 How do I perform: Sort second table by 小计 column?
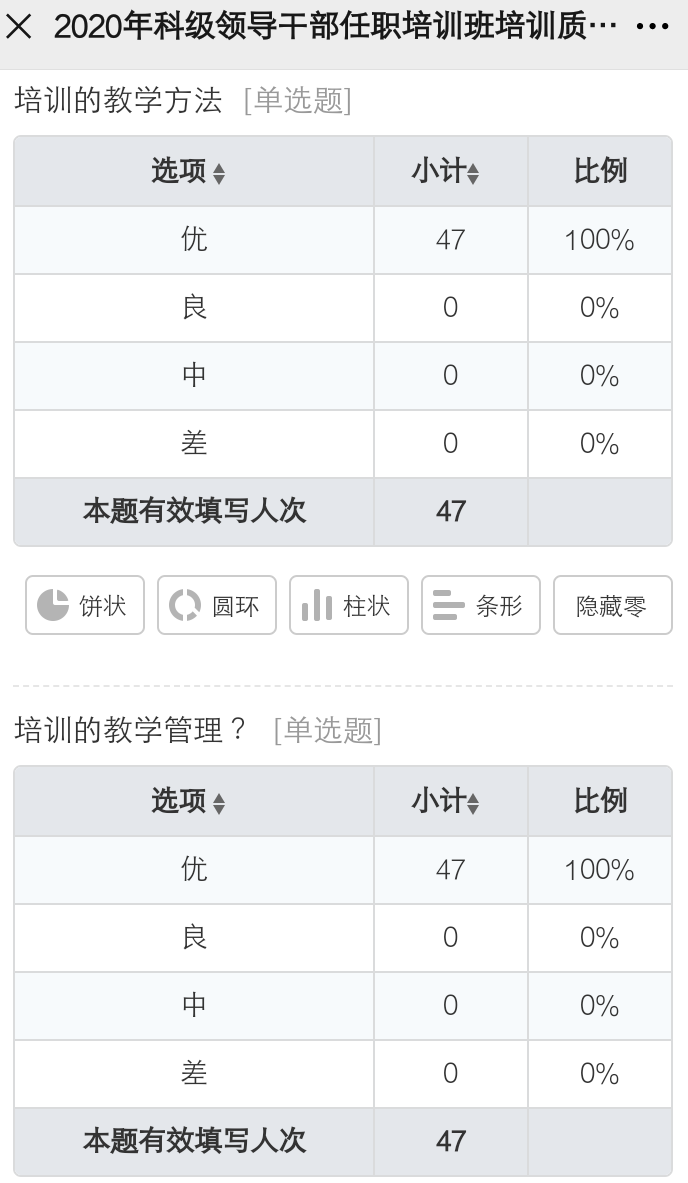coord(446,801)
